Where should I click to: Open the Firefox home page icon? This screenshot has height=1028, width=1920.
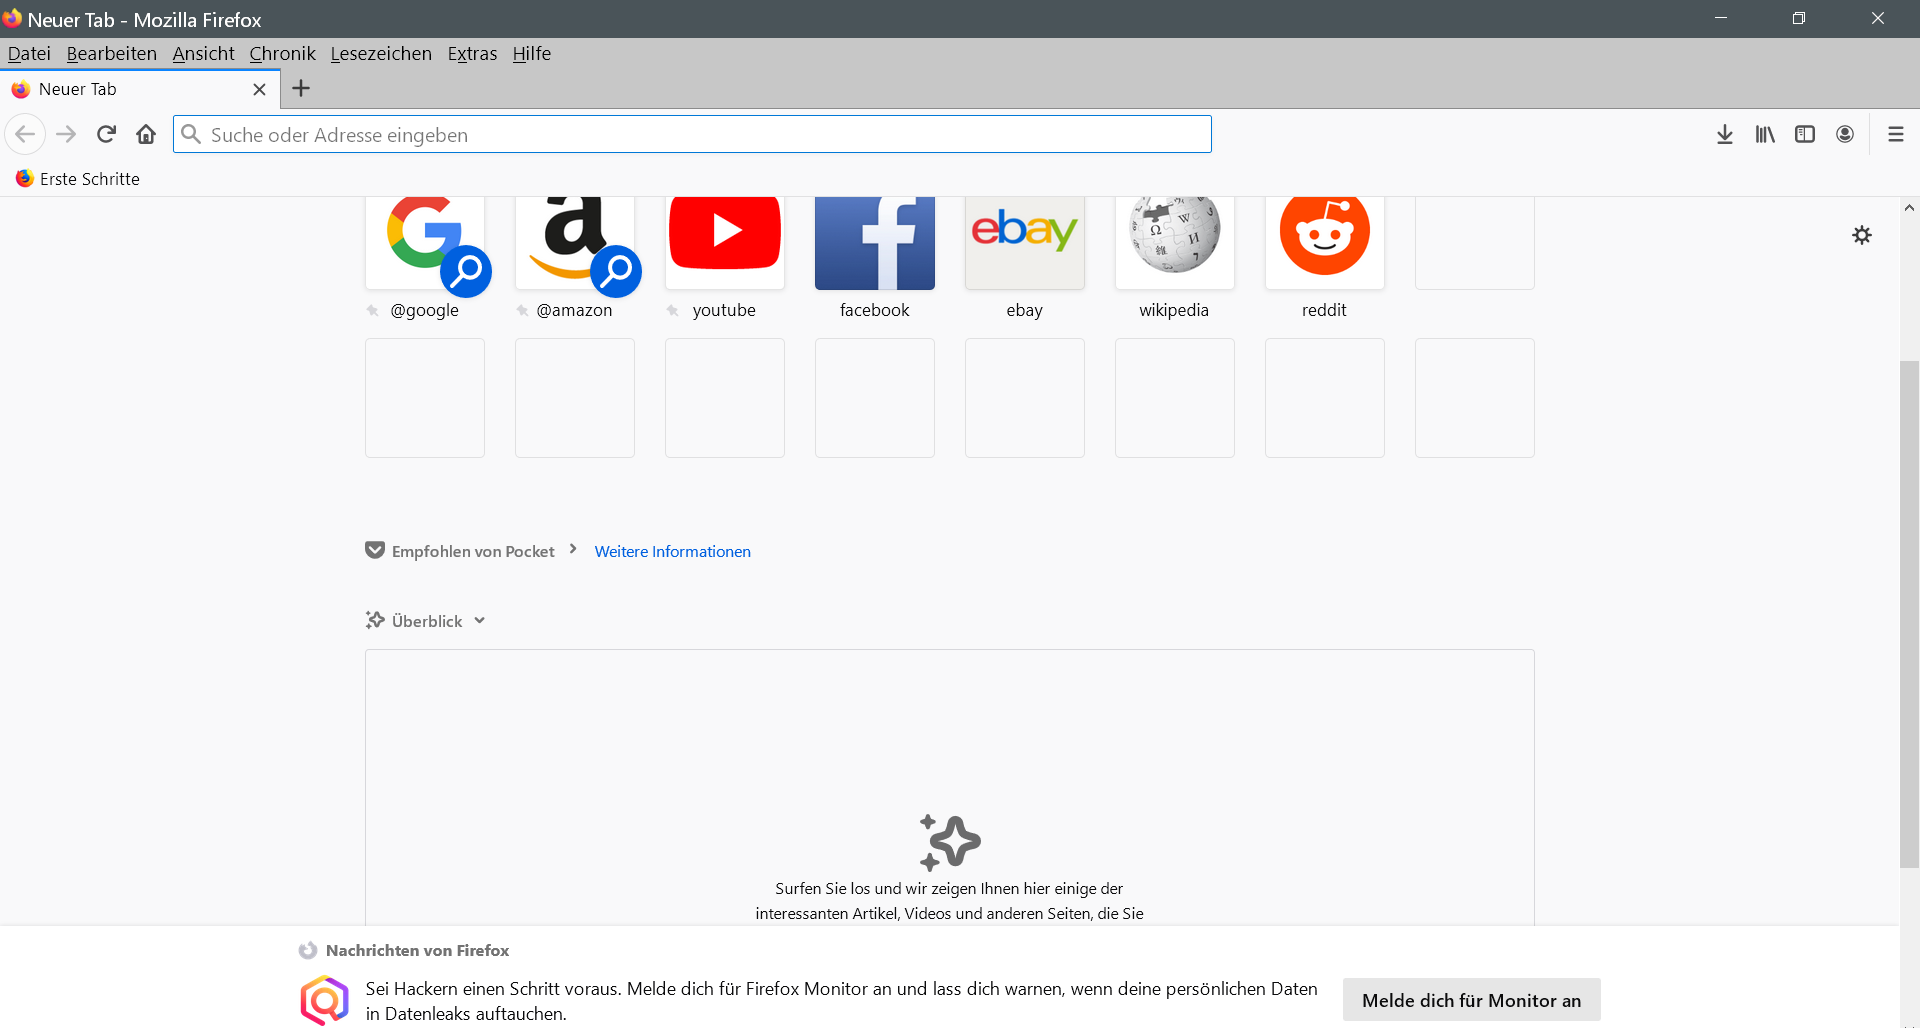[146, 134]
